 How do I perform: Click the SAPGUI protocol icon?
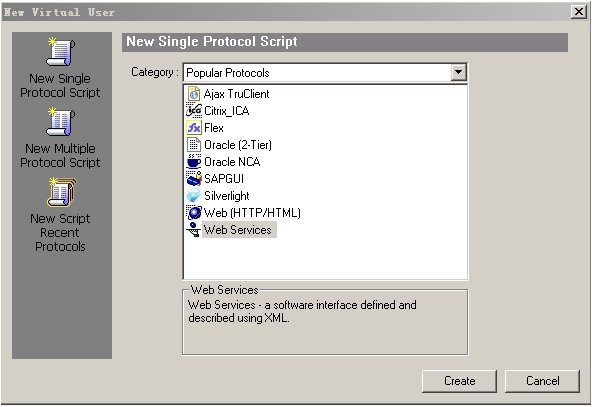tap(194, 179)
